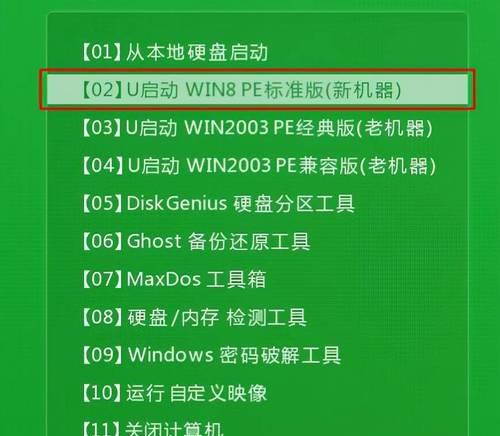
Task: Choose U启动 WIN8 PE标准版(新机器) entry
Action: 257,89
